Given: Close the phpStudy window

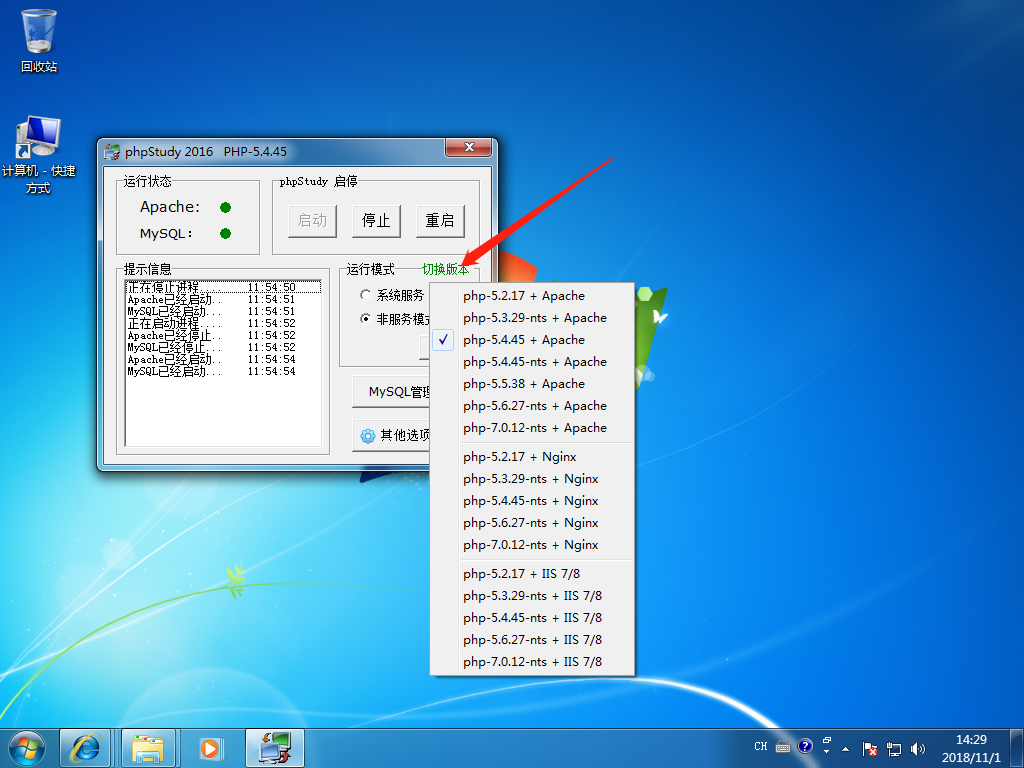Looking at the screenshot, I should (468, 148).
